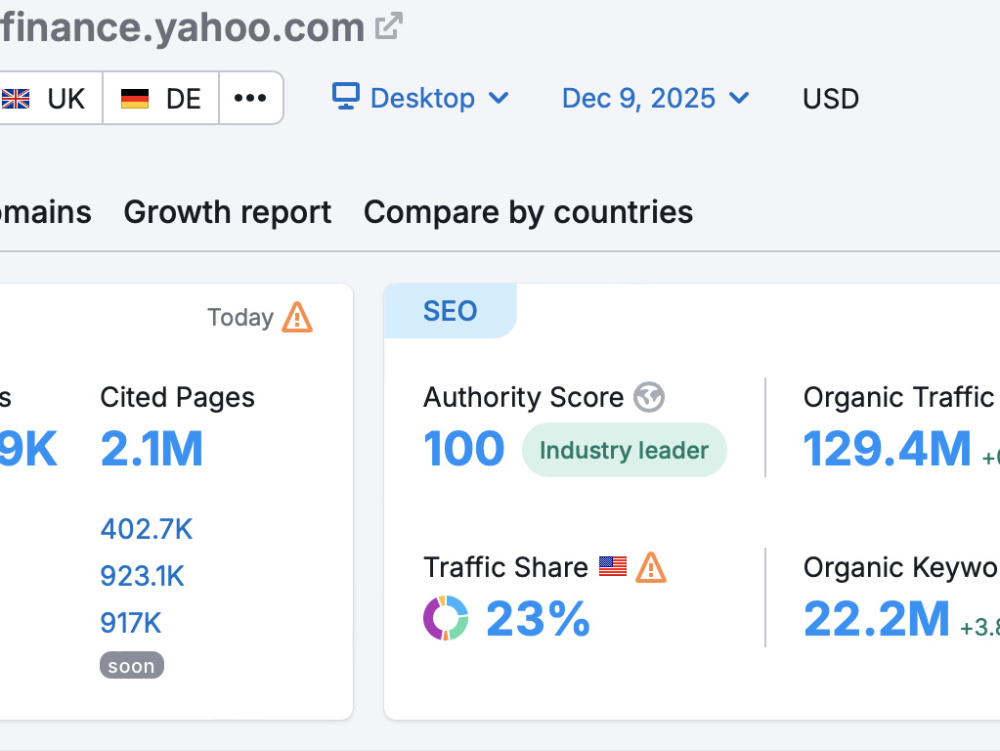The height and width of the screenshot is (751, 1000).
Task: Expand the Desktop device dropdown
Action: pyautogui.click(x=421, y=98)
